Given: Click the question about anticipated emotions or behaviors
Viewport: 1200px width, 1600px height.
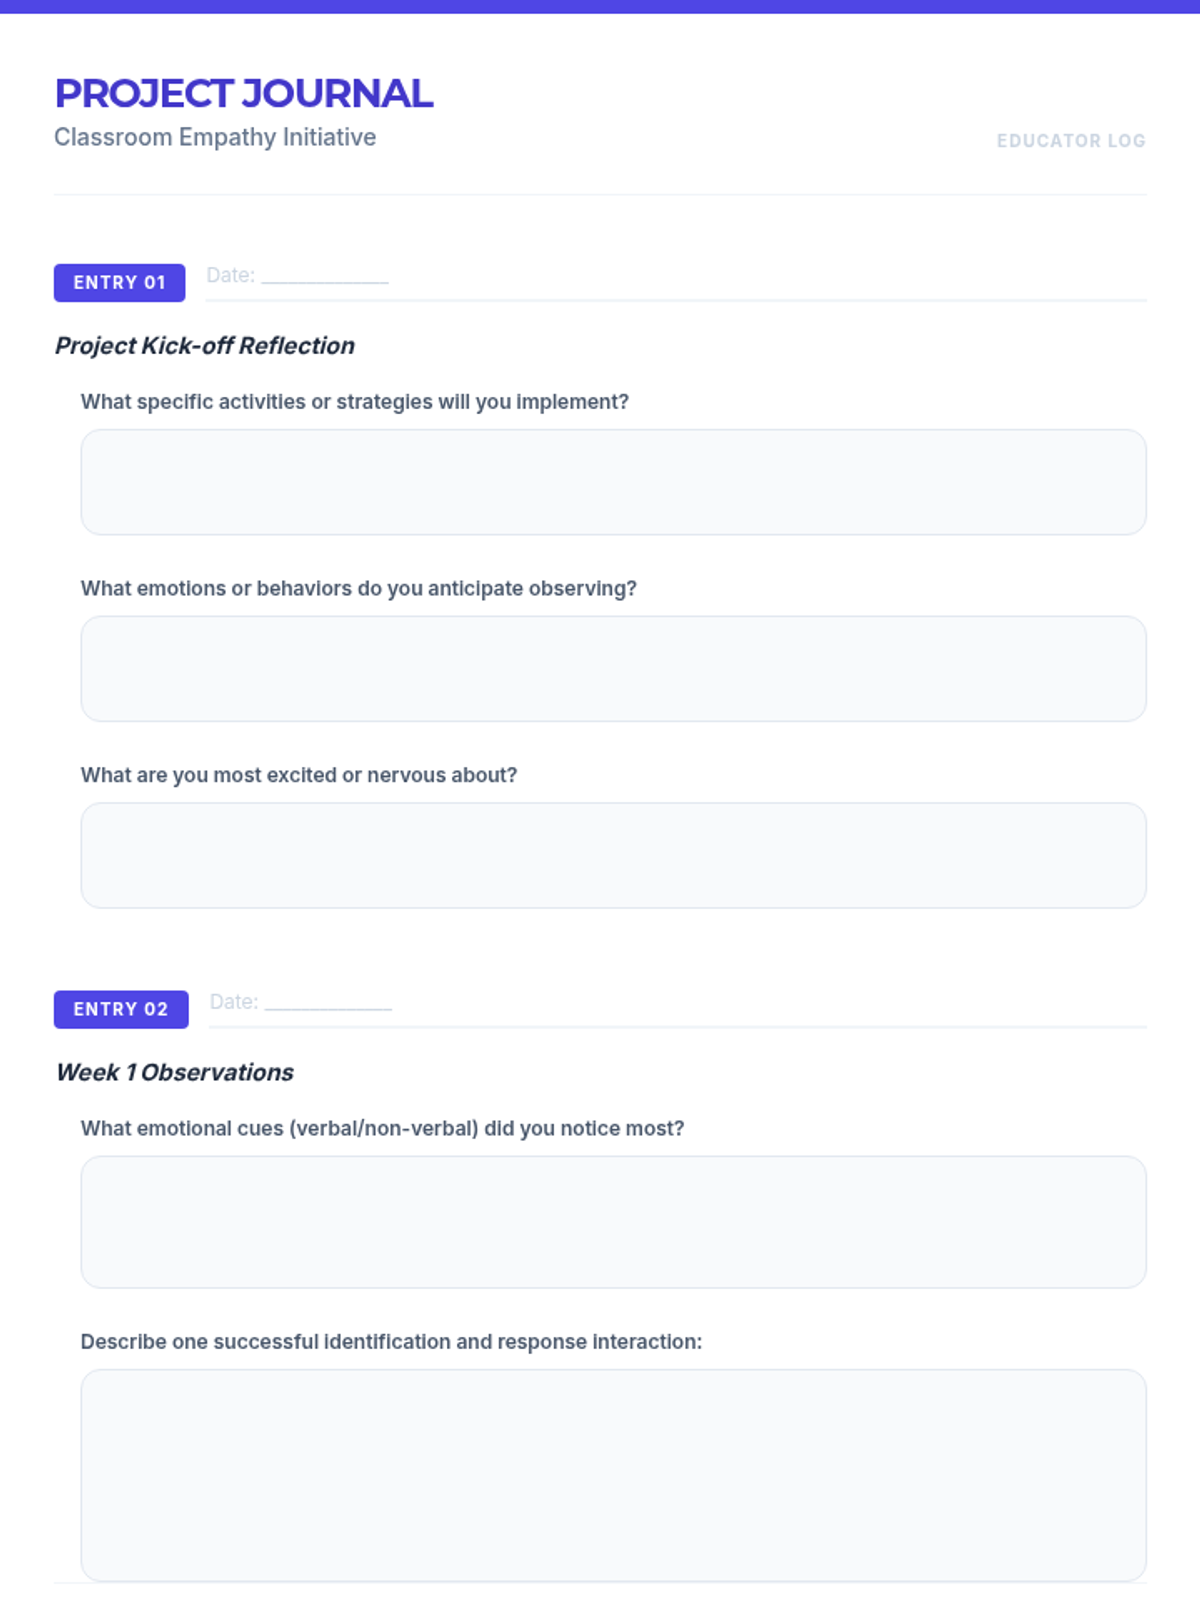Looking at the screenshot, I should coord(359,588).
